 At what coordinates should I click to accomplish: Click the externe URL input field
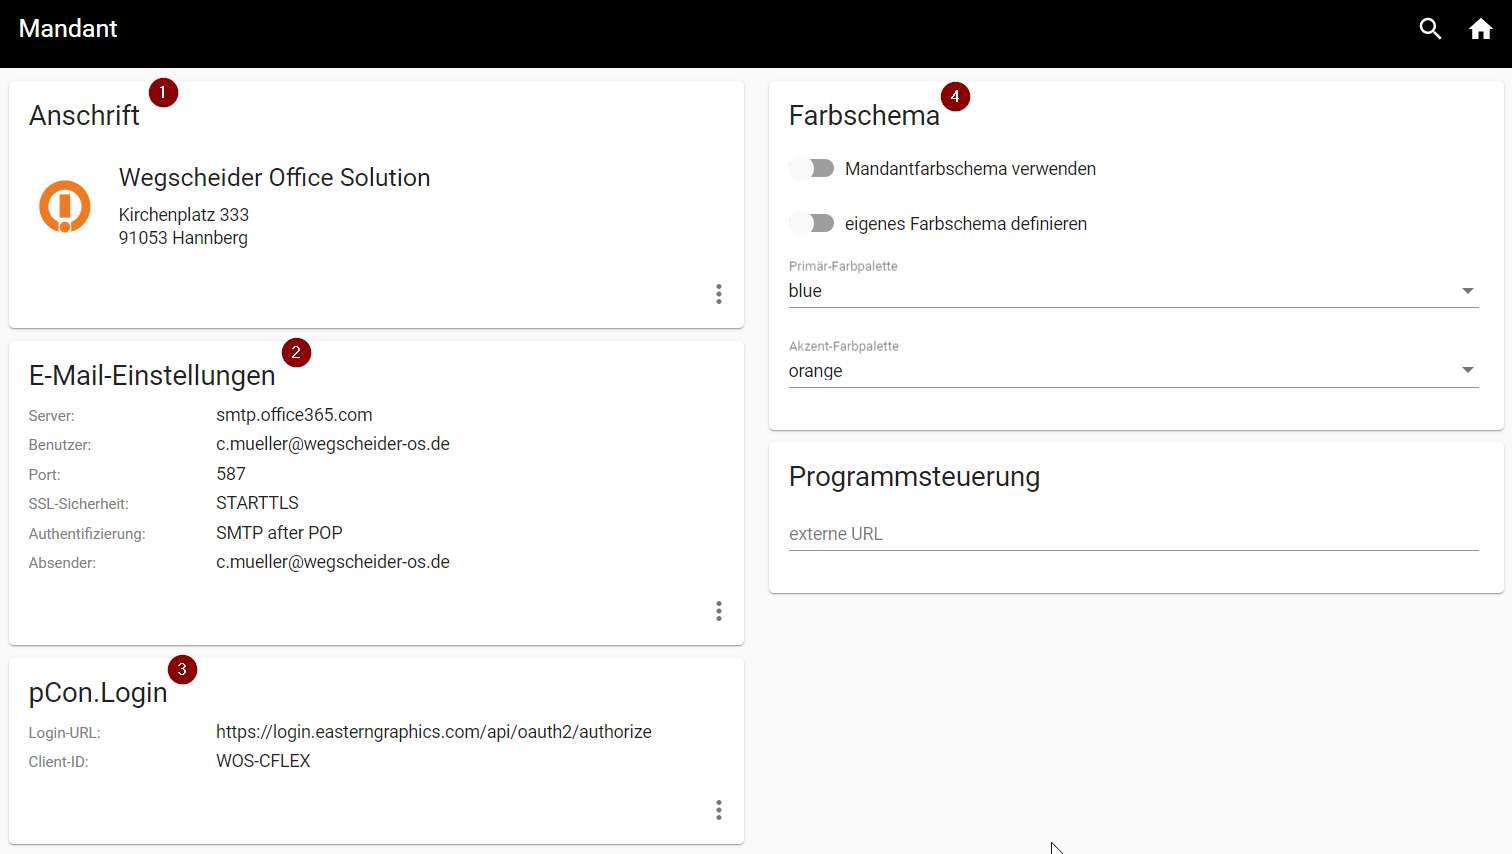point(1133,534)
